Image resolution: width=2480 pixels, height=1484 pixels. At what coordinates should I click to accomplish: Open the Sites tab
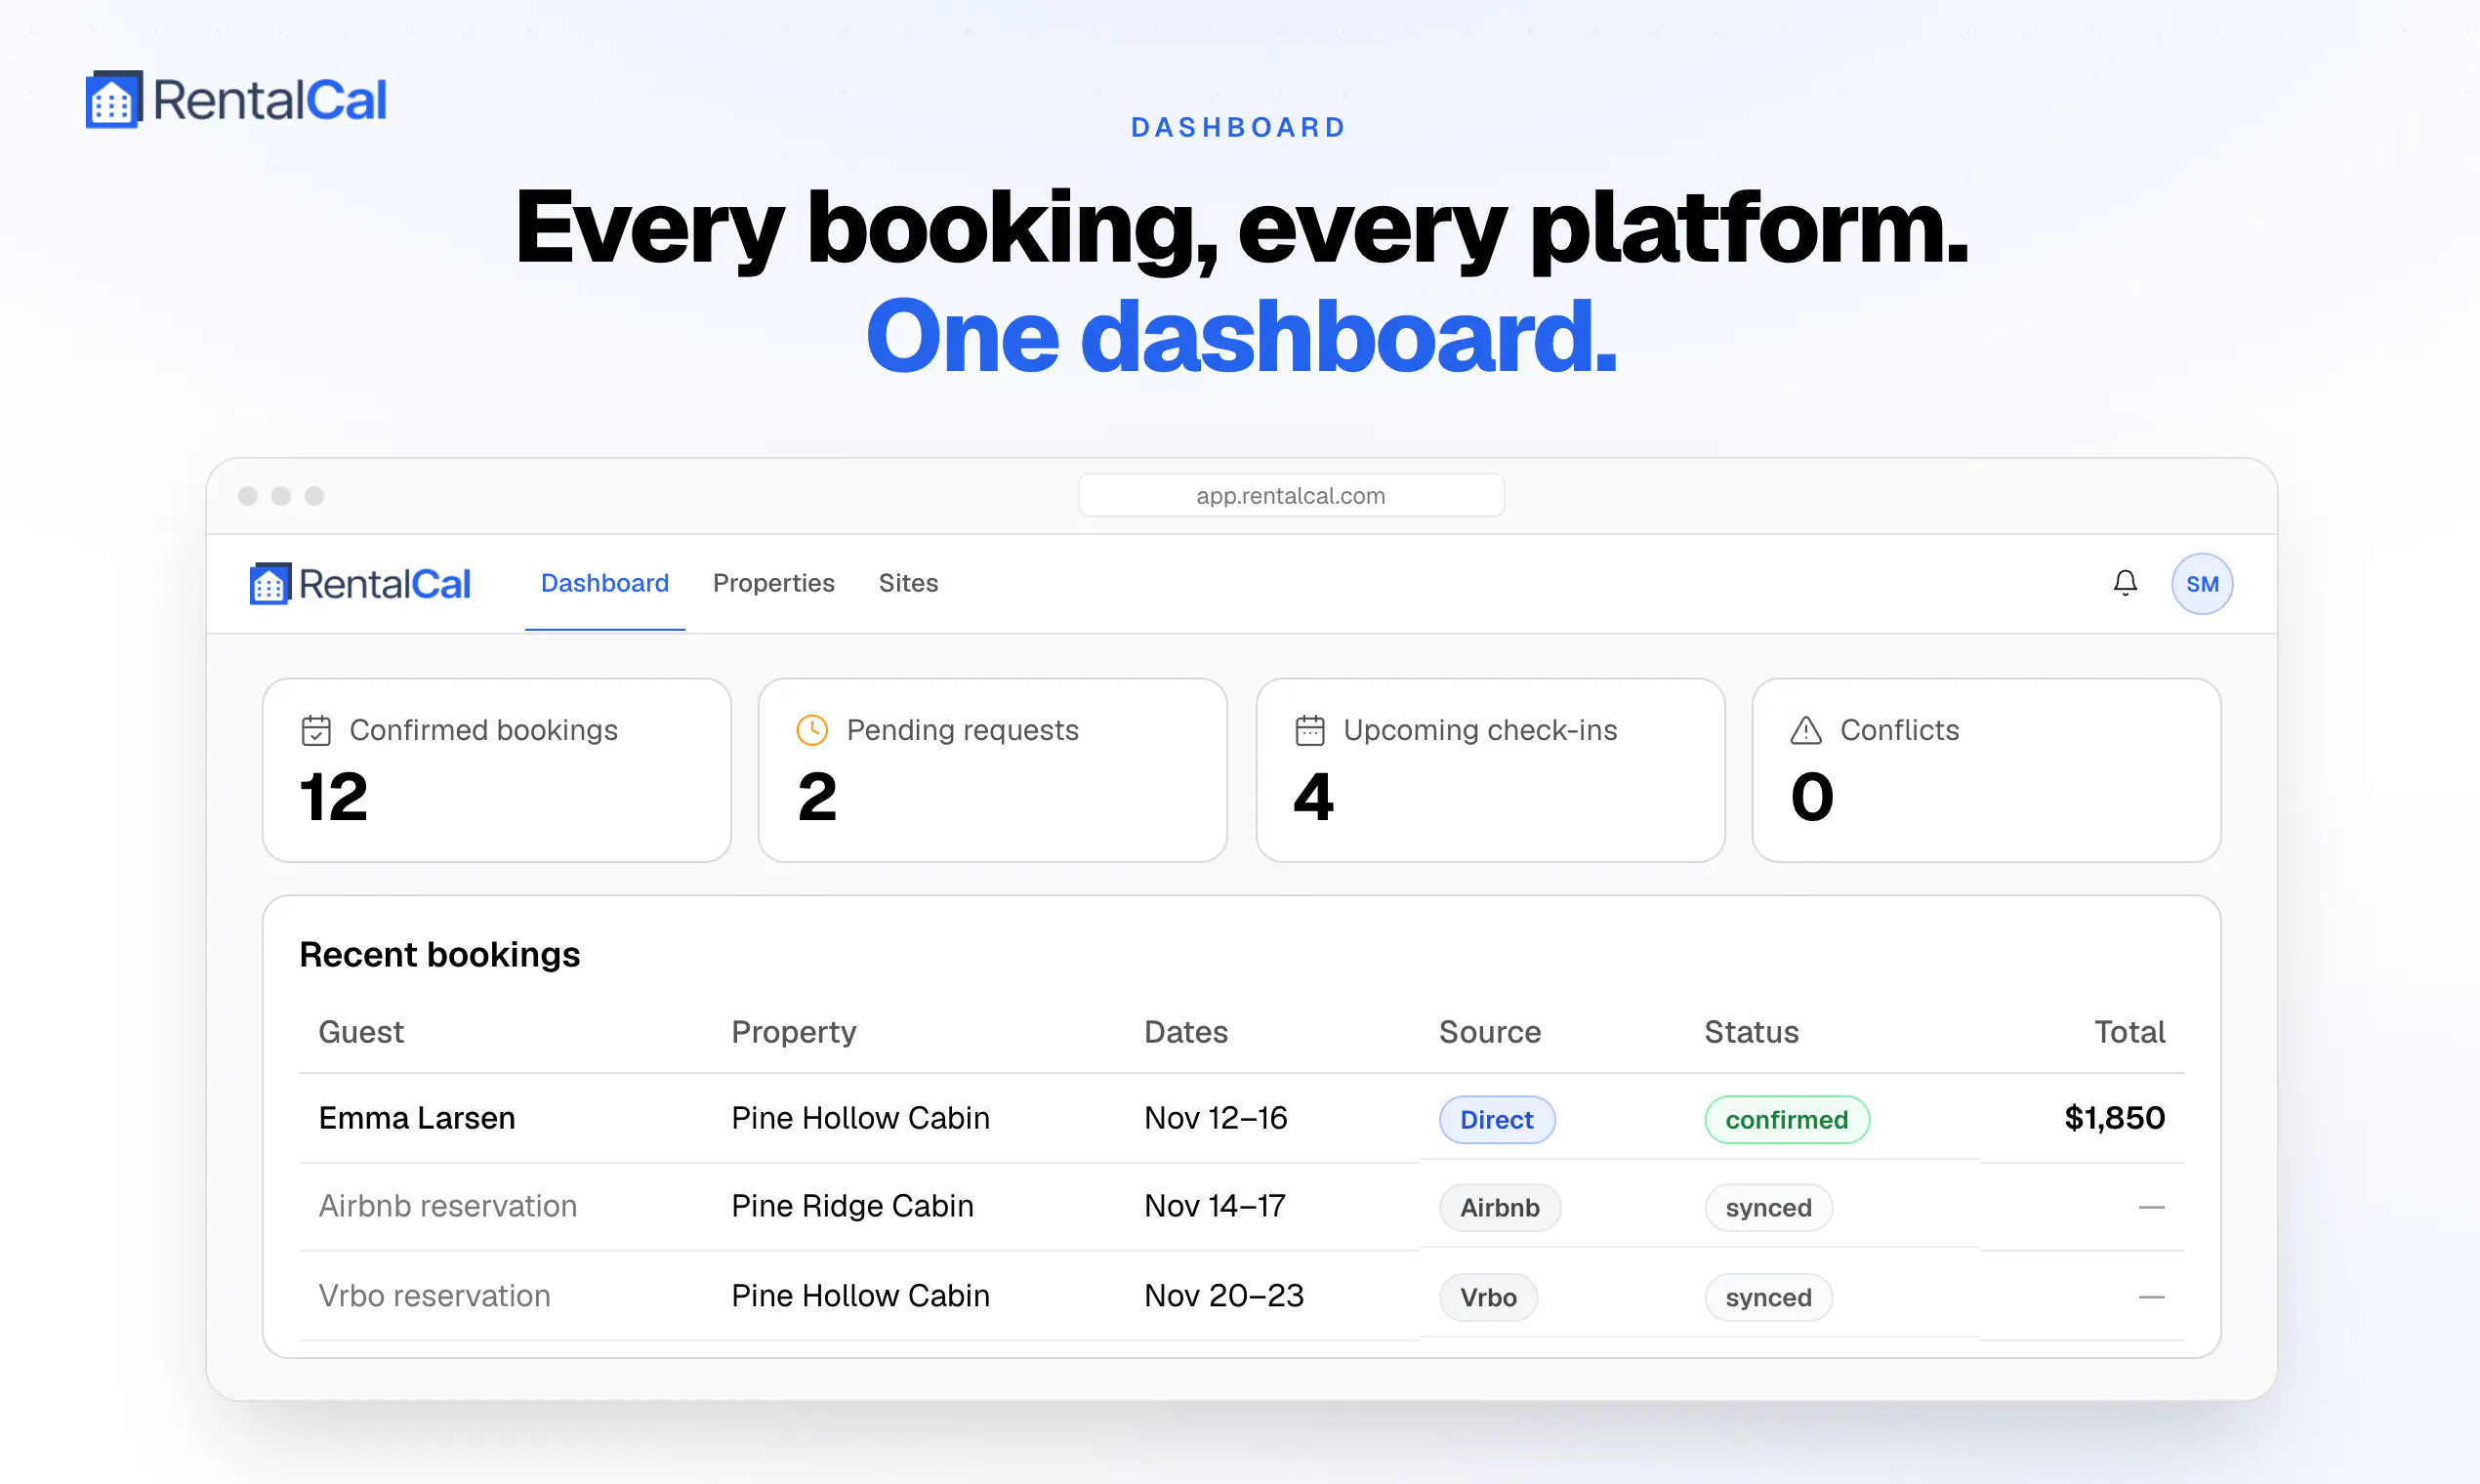coord(908,583)
